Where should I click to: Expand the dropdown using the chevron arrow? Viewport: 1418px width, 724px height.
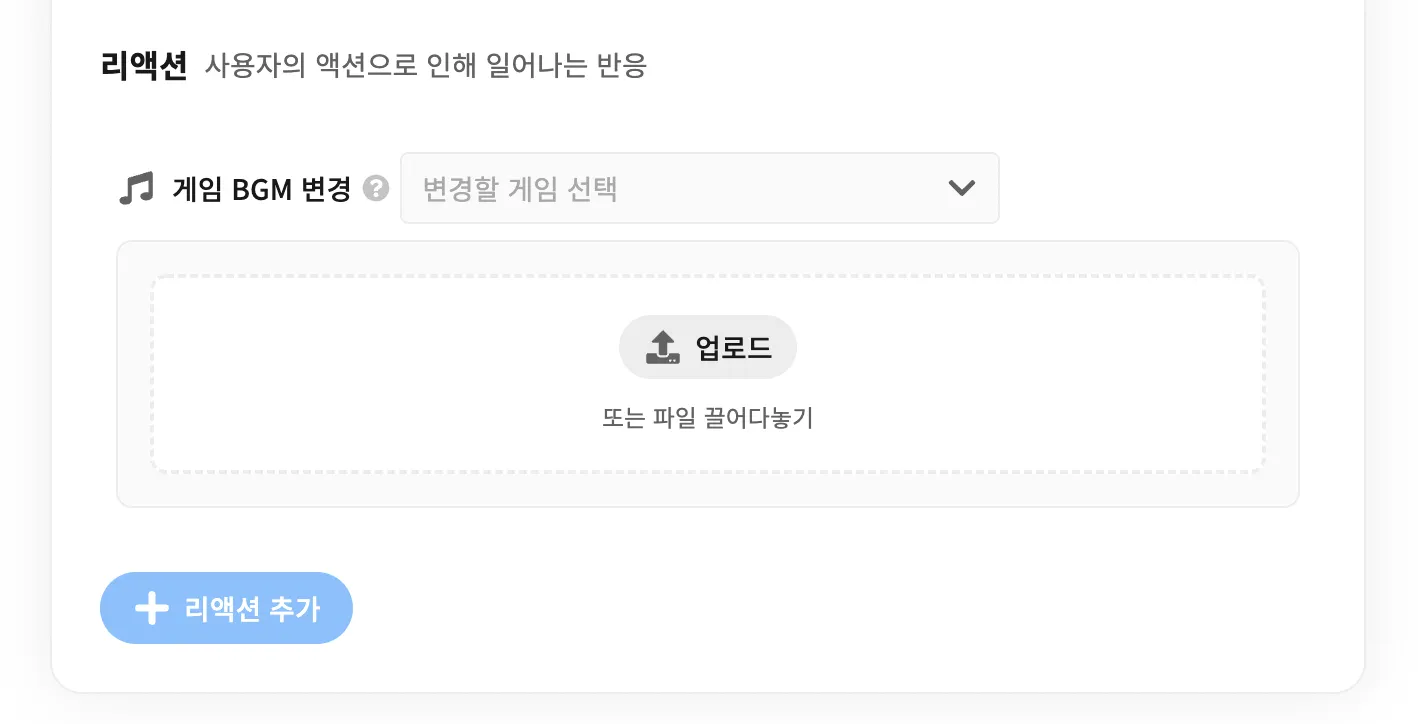[x=961, y=188]
